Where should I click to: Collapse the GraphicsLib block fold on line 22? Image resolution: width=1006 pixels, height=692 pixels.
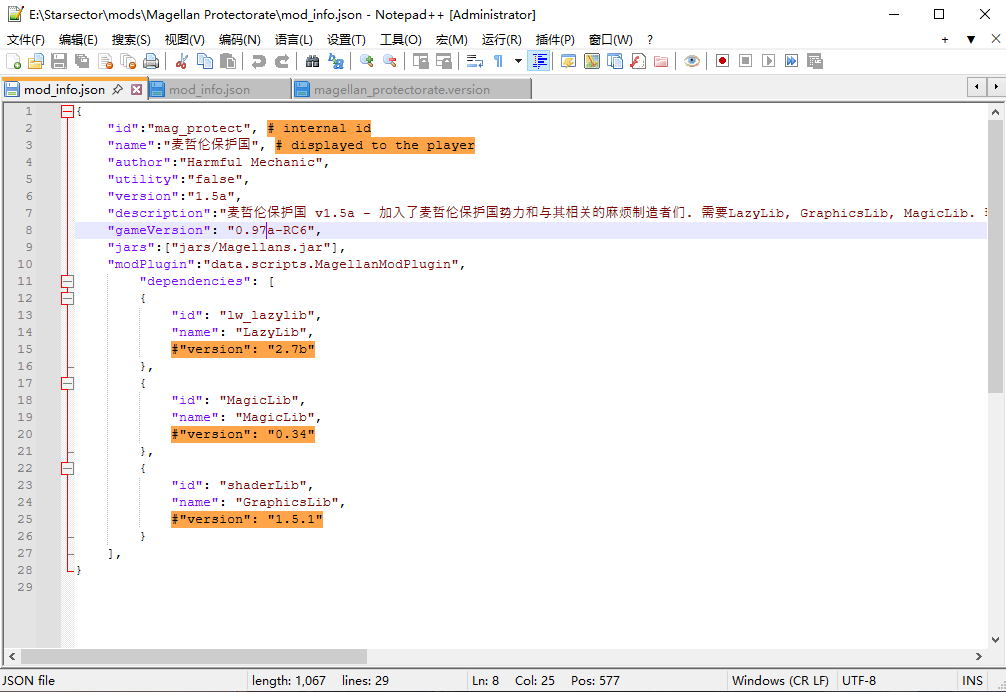pyautogui.click(x=67, y=469)
